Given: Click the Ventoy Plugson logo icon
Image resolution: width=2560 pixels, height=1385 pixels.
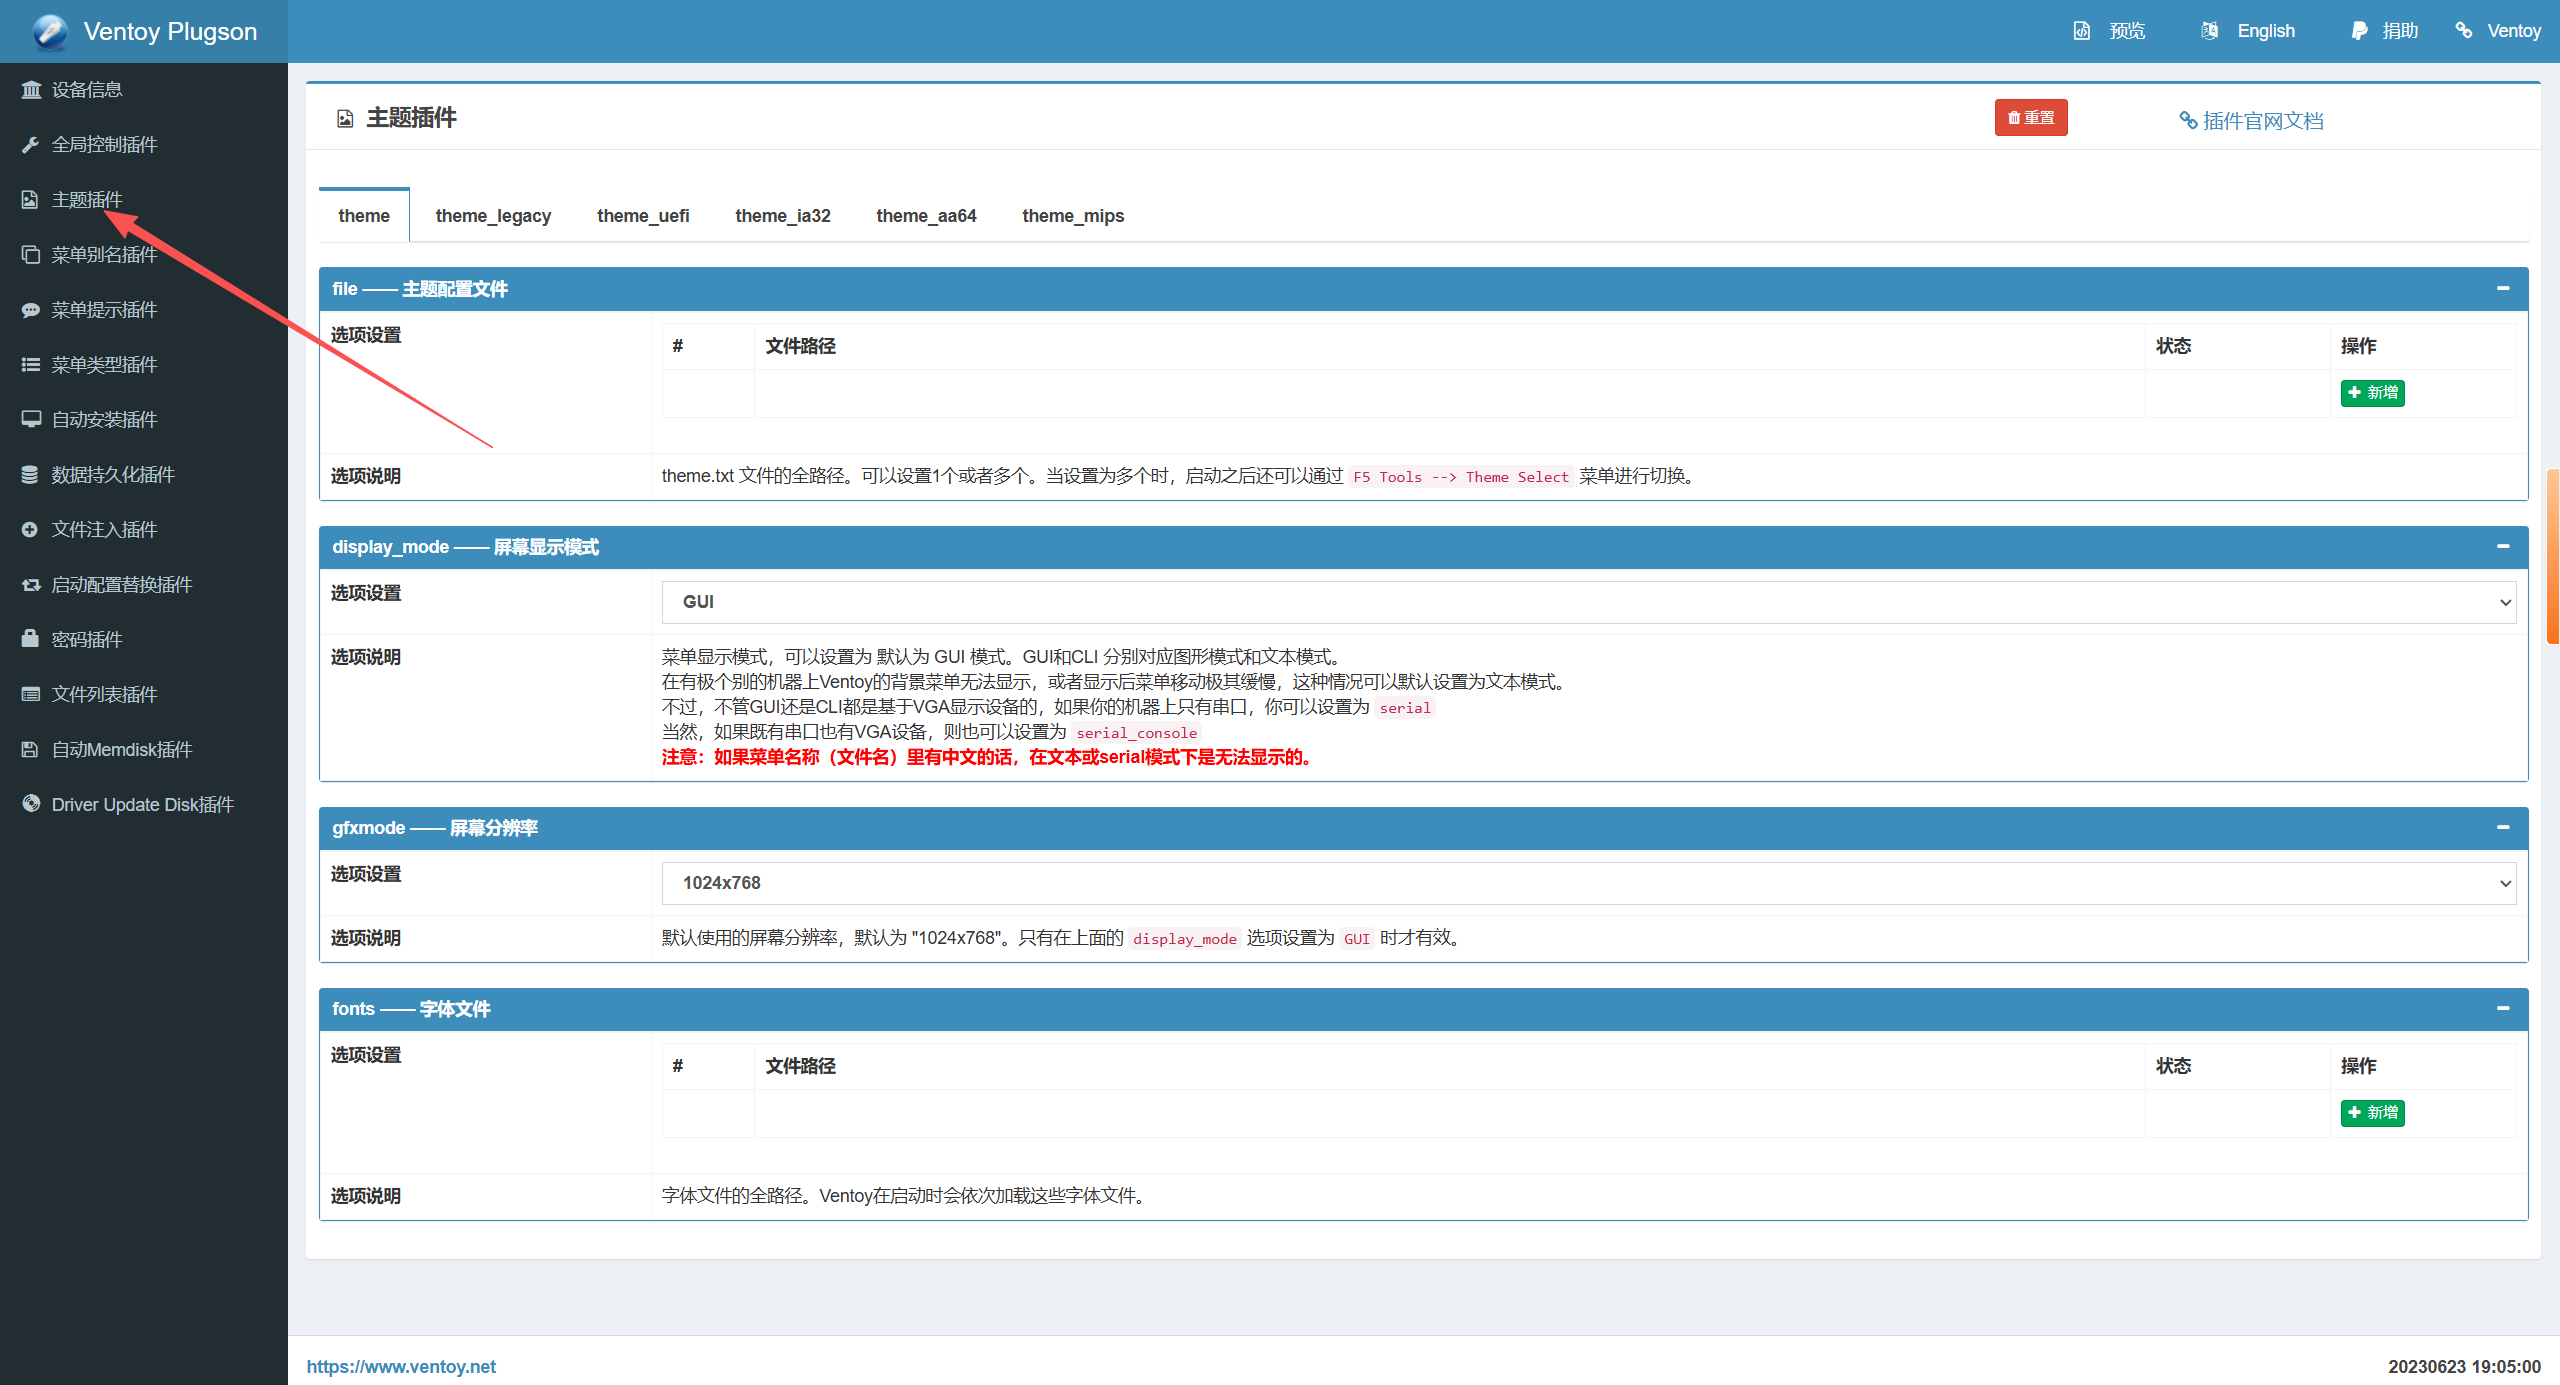Looking at the screenshot, I should (x=50, y=32).
